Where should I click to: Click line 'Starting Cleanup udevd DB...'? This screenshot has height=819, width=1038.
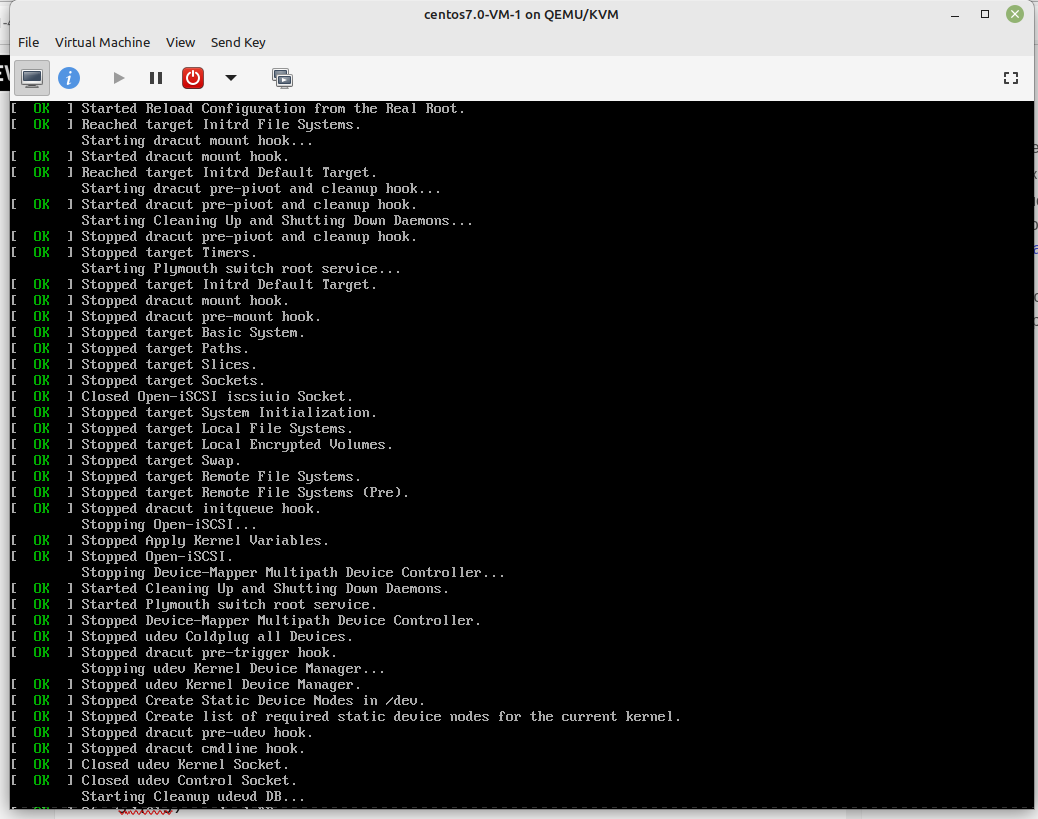point(193,796)
